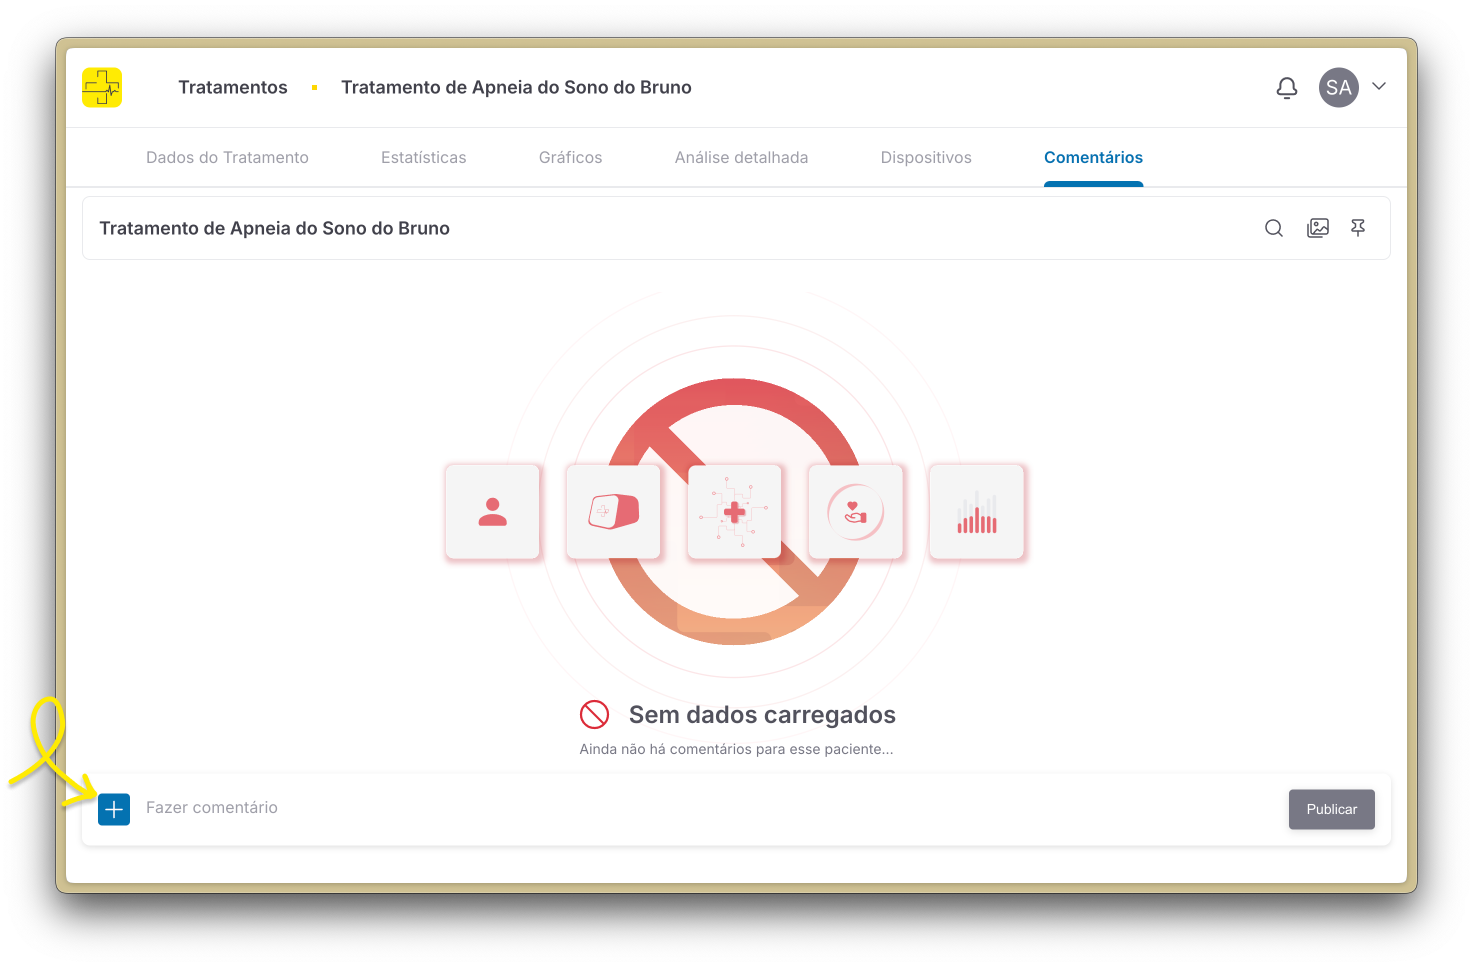Go to the Gráficos tab
The height and width of the screenshot is (967, 1473).
(570, 158)
